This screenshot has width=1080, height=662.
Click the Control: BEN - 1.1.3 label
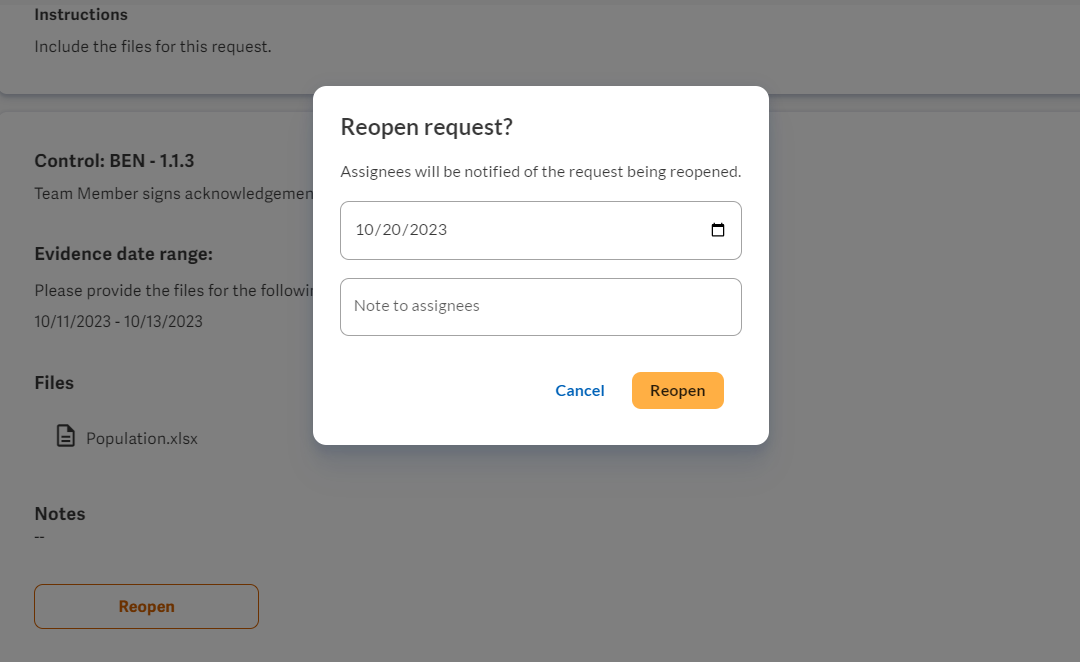pyautogui.click(x=114, y=160)
